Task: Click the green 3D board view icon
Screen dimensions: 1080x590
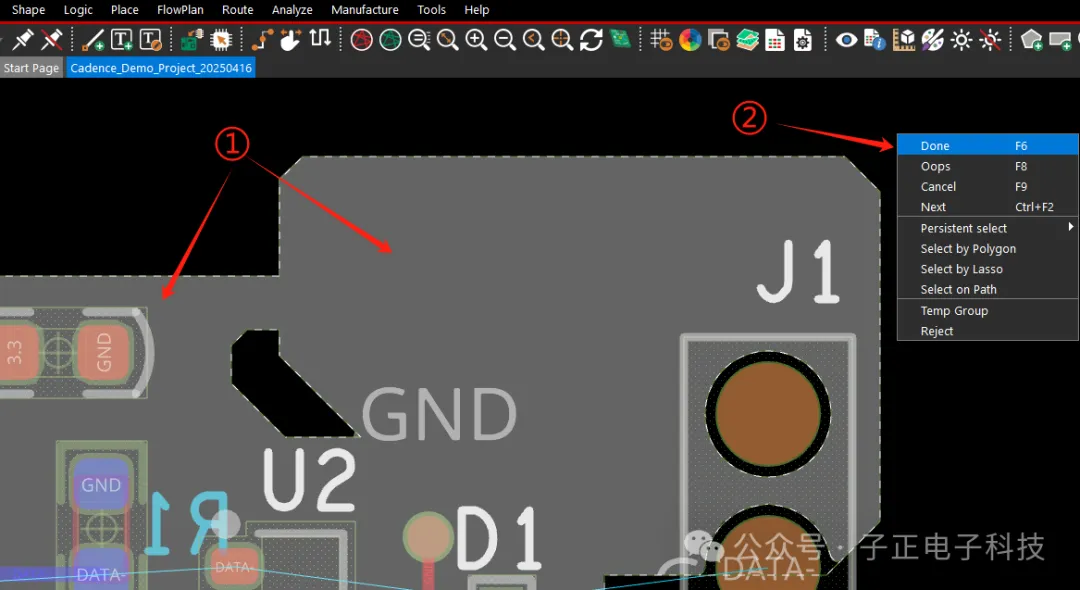Action: pos(620,39)
